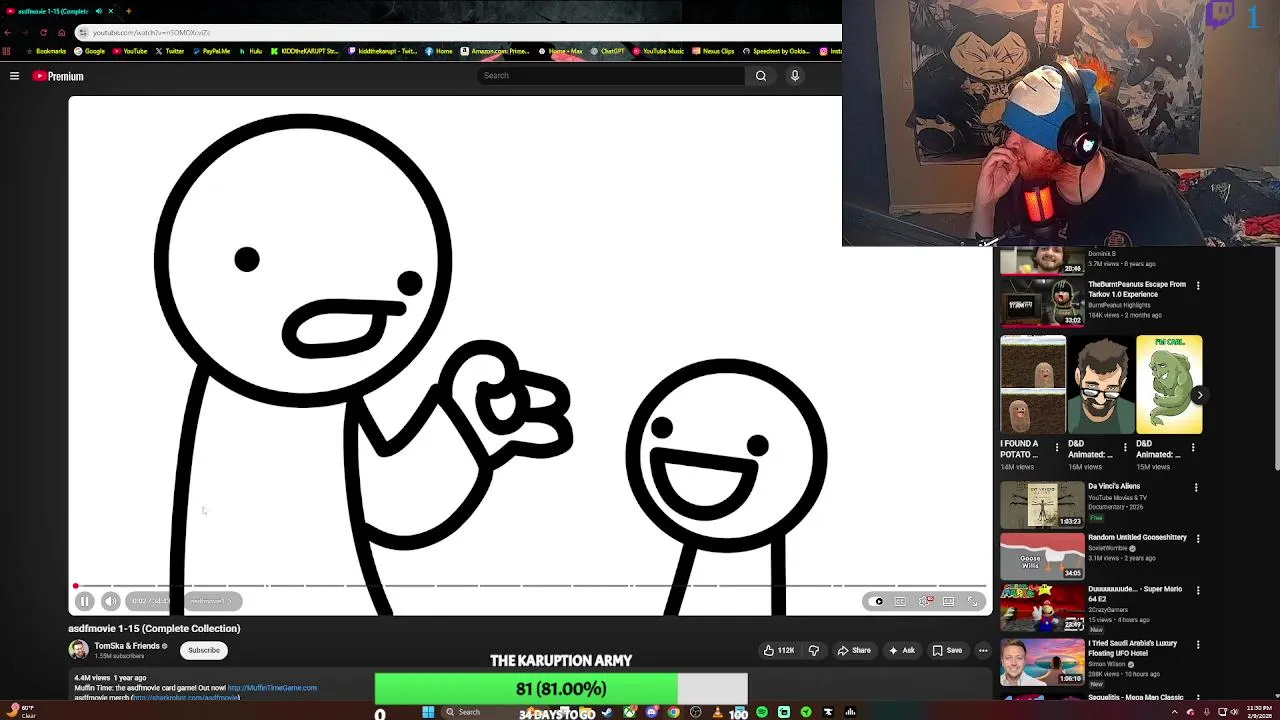Open the I FOUND A POTATO short thumbnail

[x=1033, y=385]
